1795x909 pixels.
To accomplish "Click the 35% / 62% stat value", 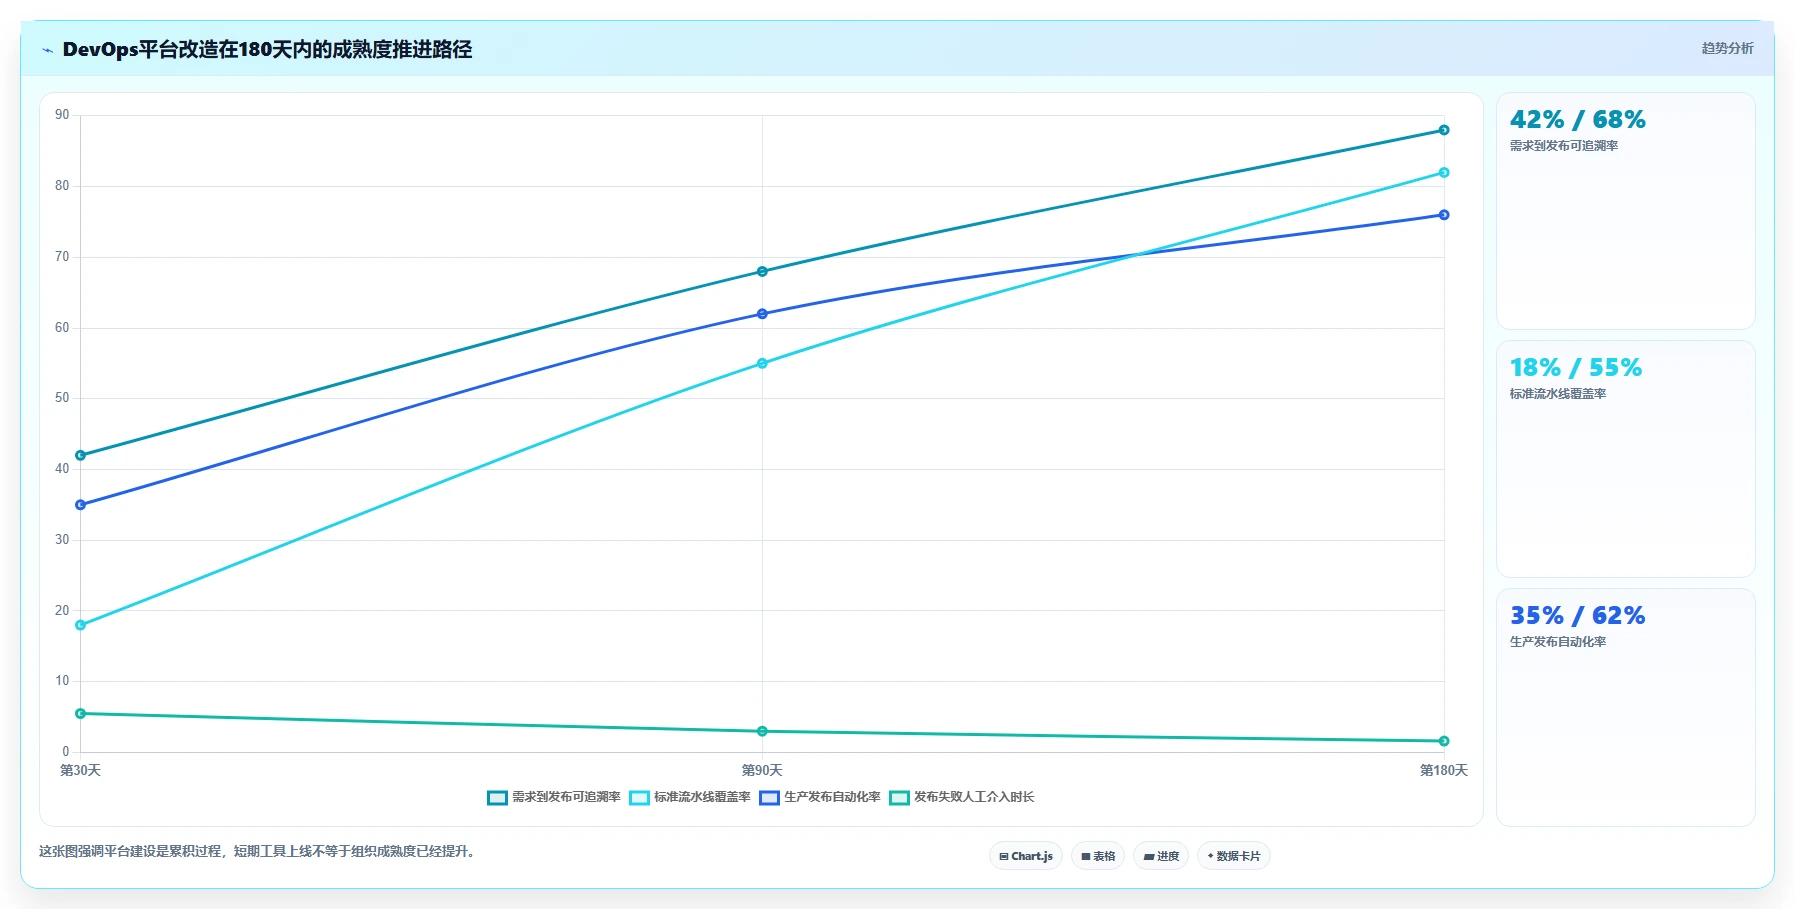I will 1577,616.
